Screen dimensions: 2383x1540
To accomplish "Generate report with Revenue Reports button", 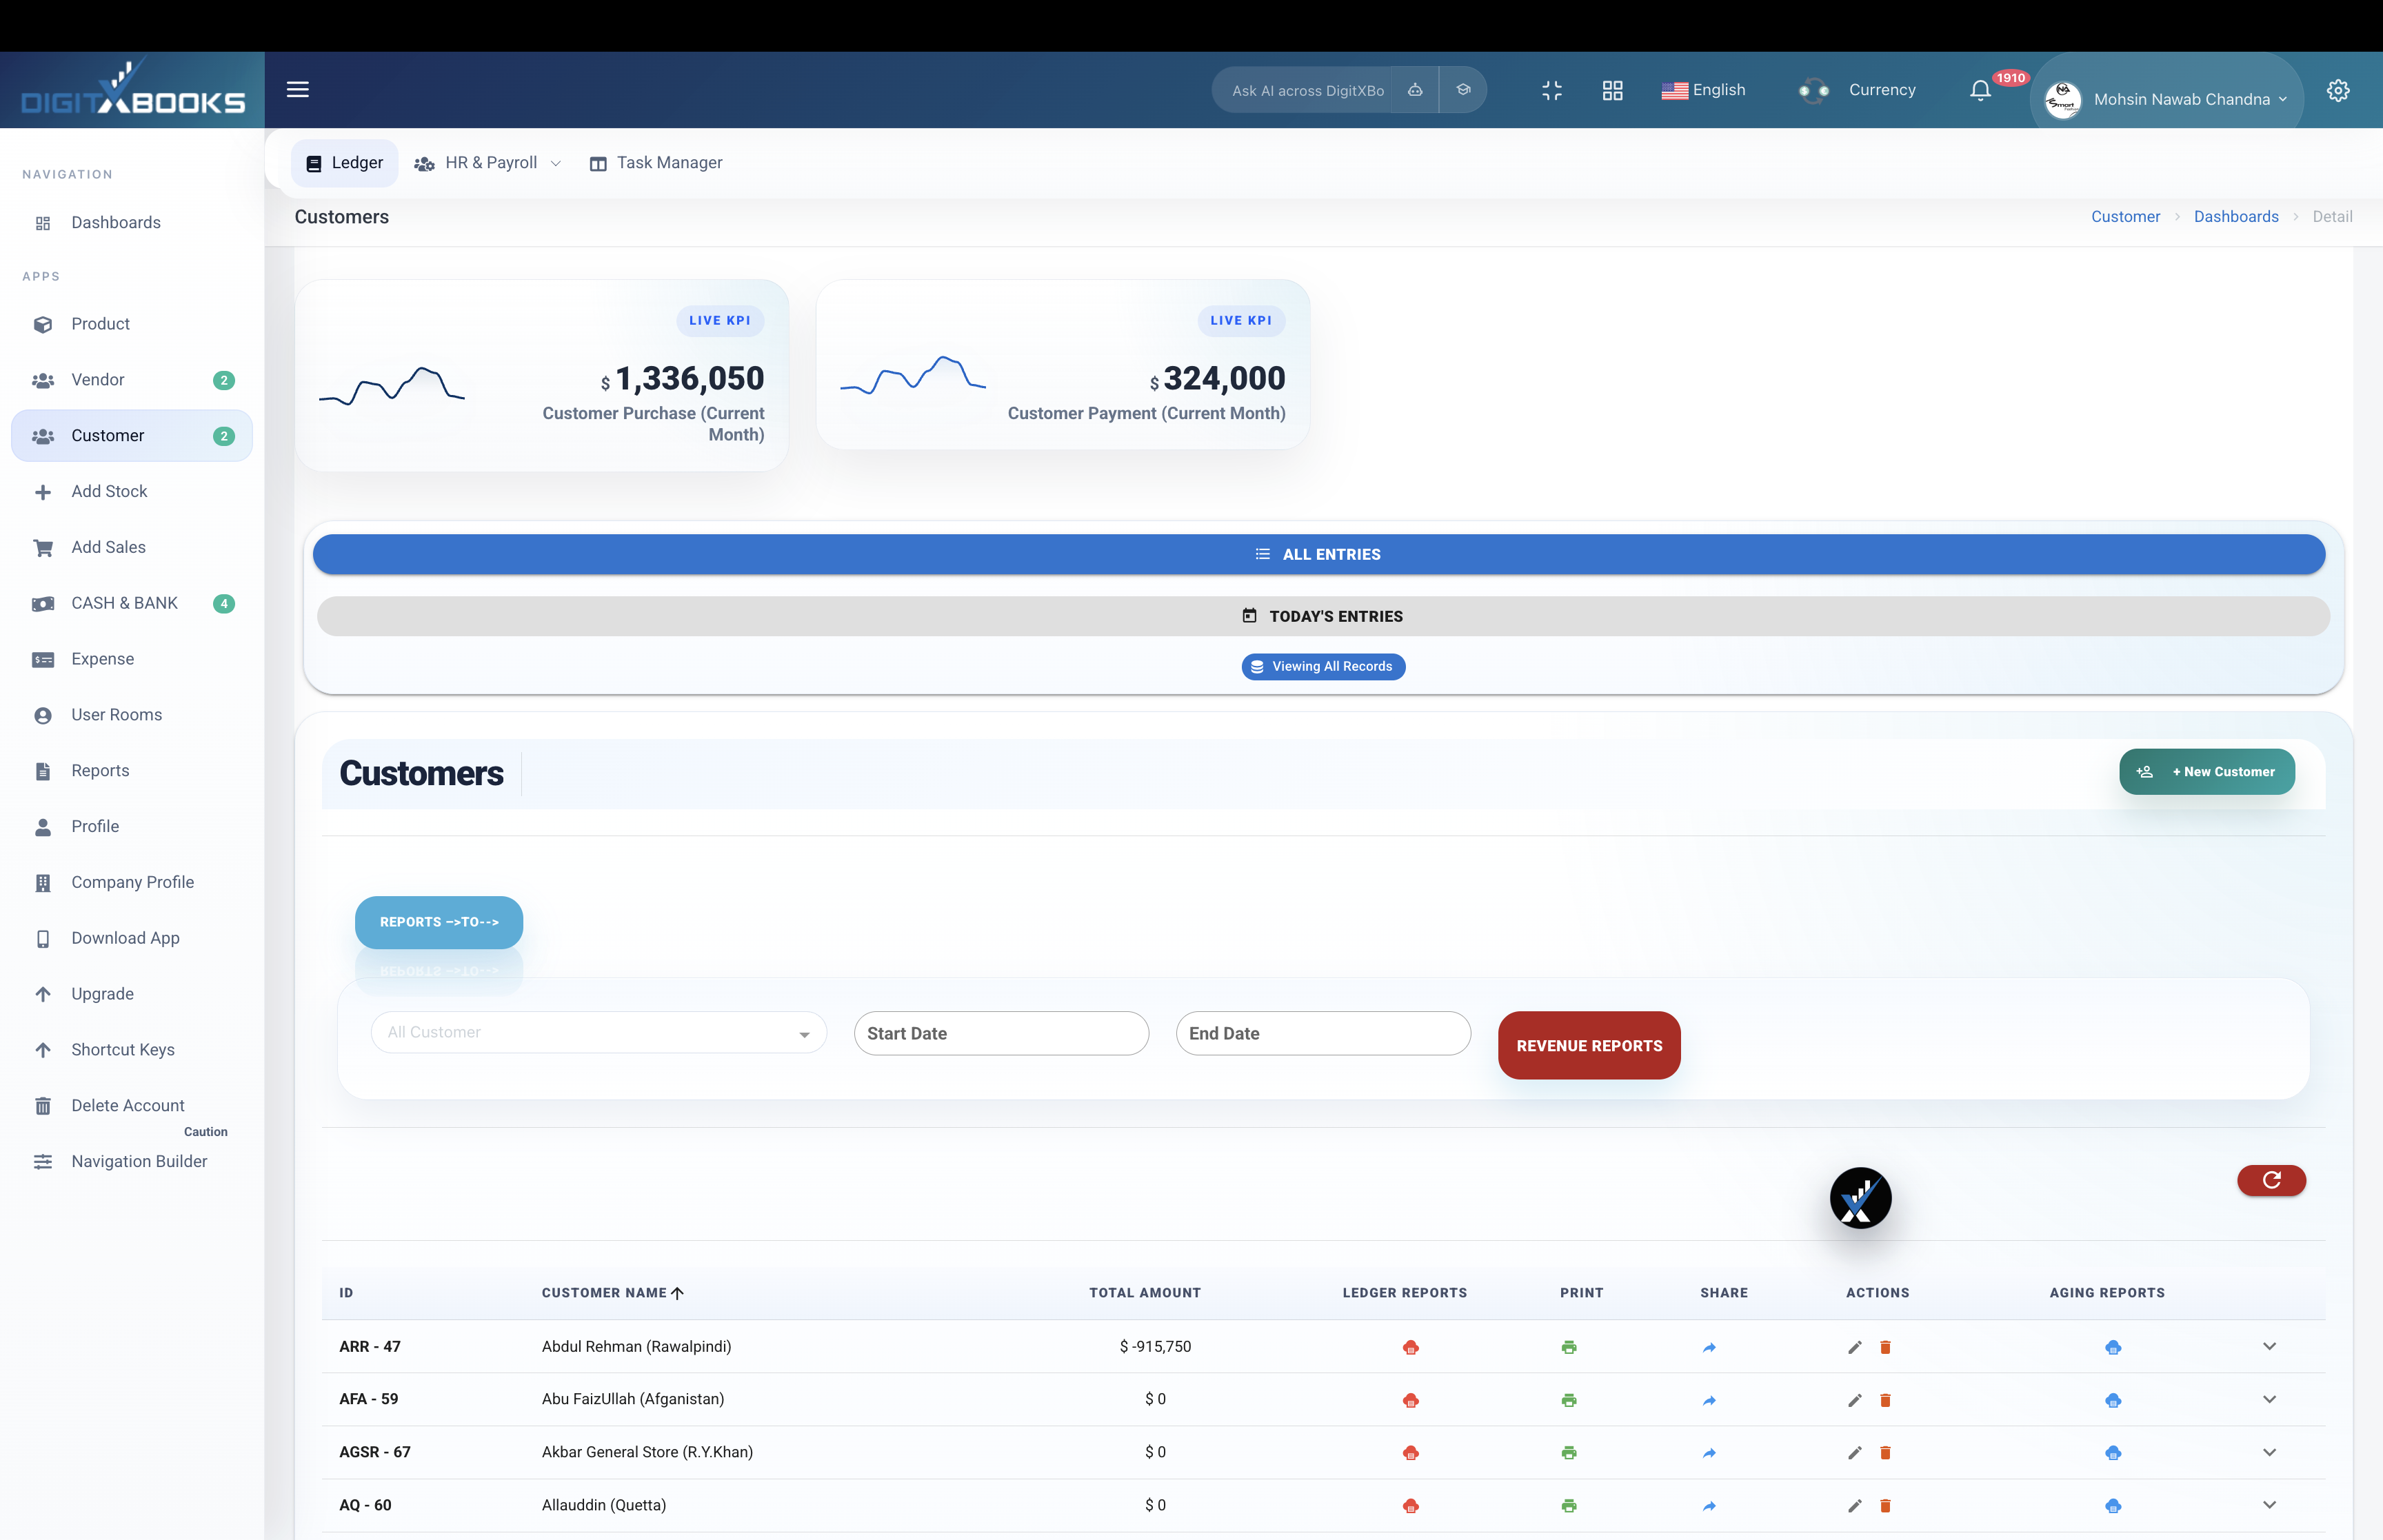I will click(1589, 1045).
